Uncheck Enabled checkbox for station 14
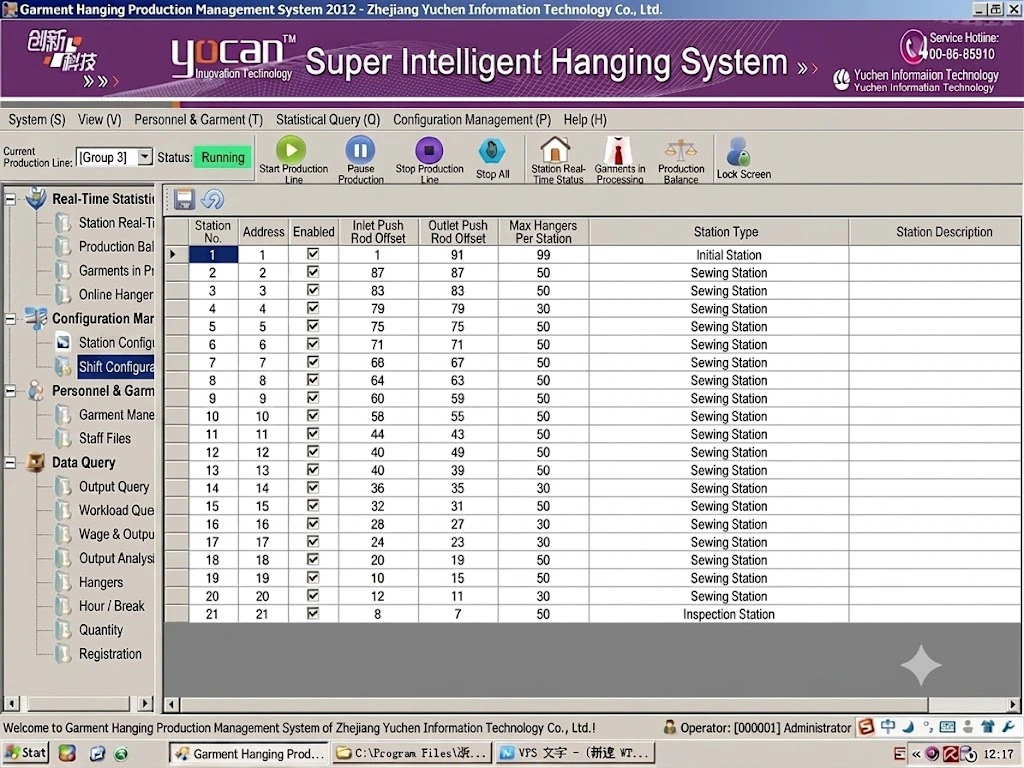This screenshot has width=1024, height=768. 313,487
